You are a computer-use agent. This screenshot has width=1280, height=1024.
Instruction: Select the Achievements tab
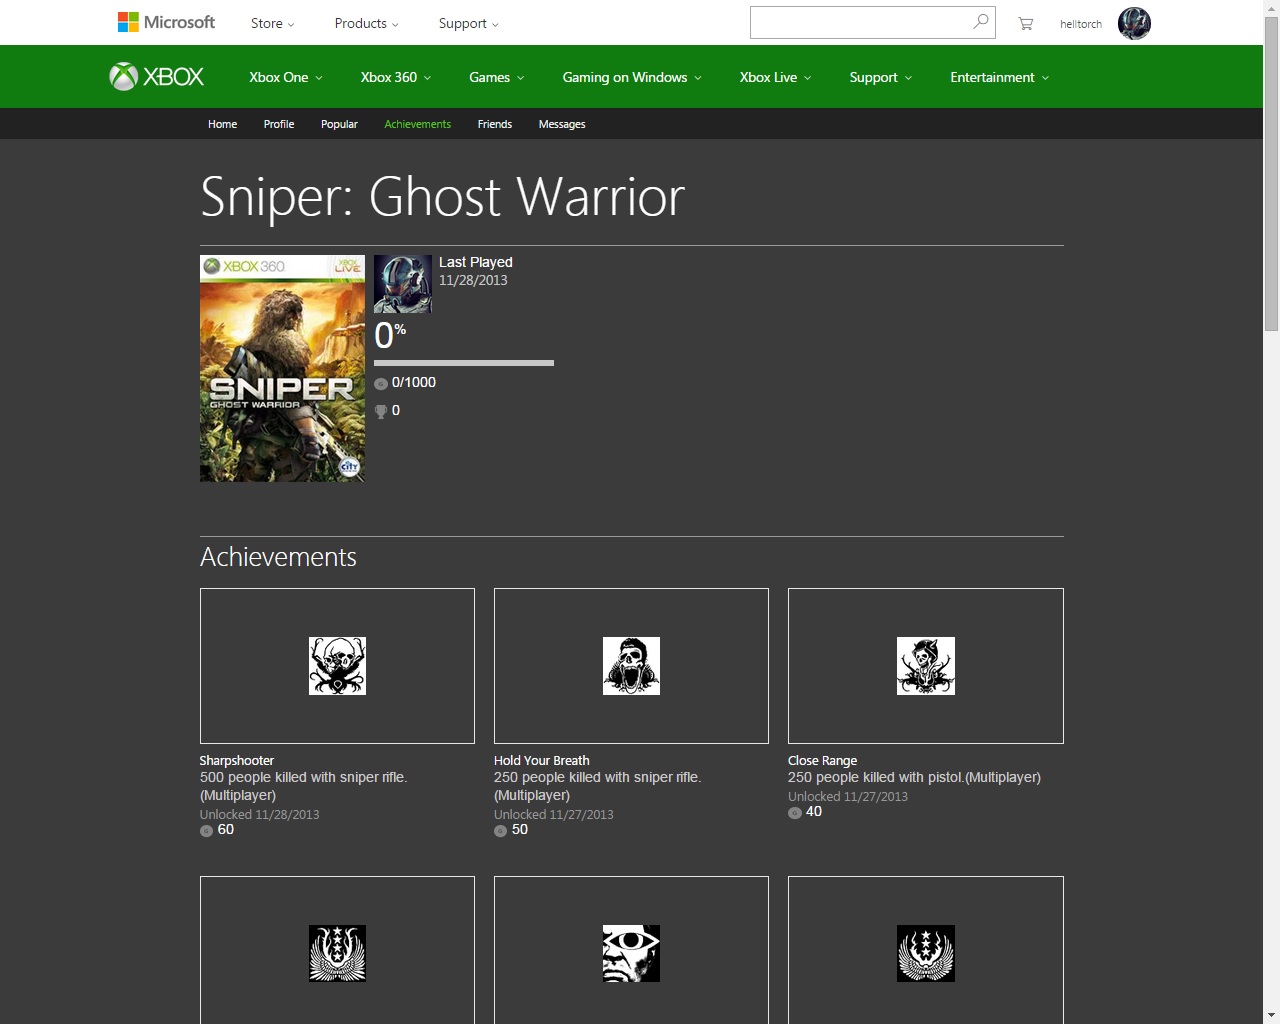[417, 124]
